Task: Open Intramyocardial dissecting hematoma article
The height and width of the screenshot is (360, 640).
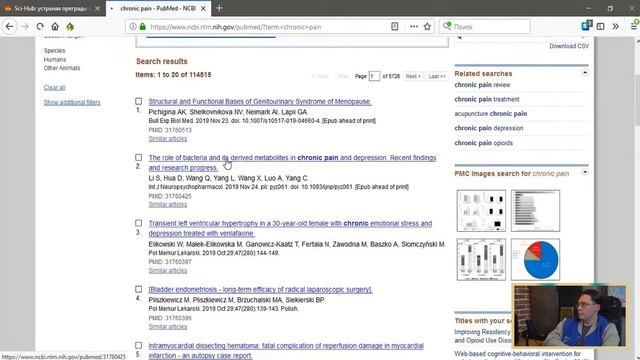Action: pos(286,351)
